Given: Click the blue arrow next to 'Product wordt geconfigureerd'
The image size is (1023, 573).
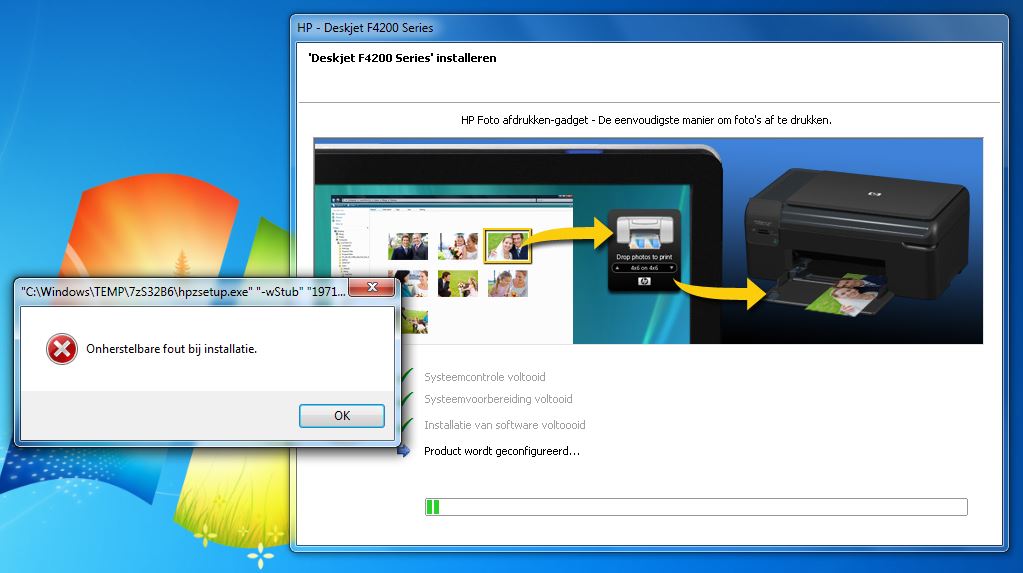Looking at the screenshot, I should pos(405,450).
